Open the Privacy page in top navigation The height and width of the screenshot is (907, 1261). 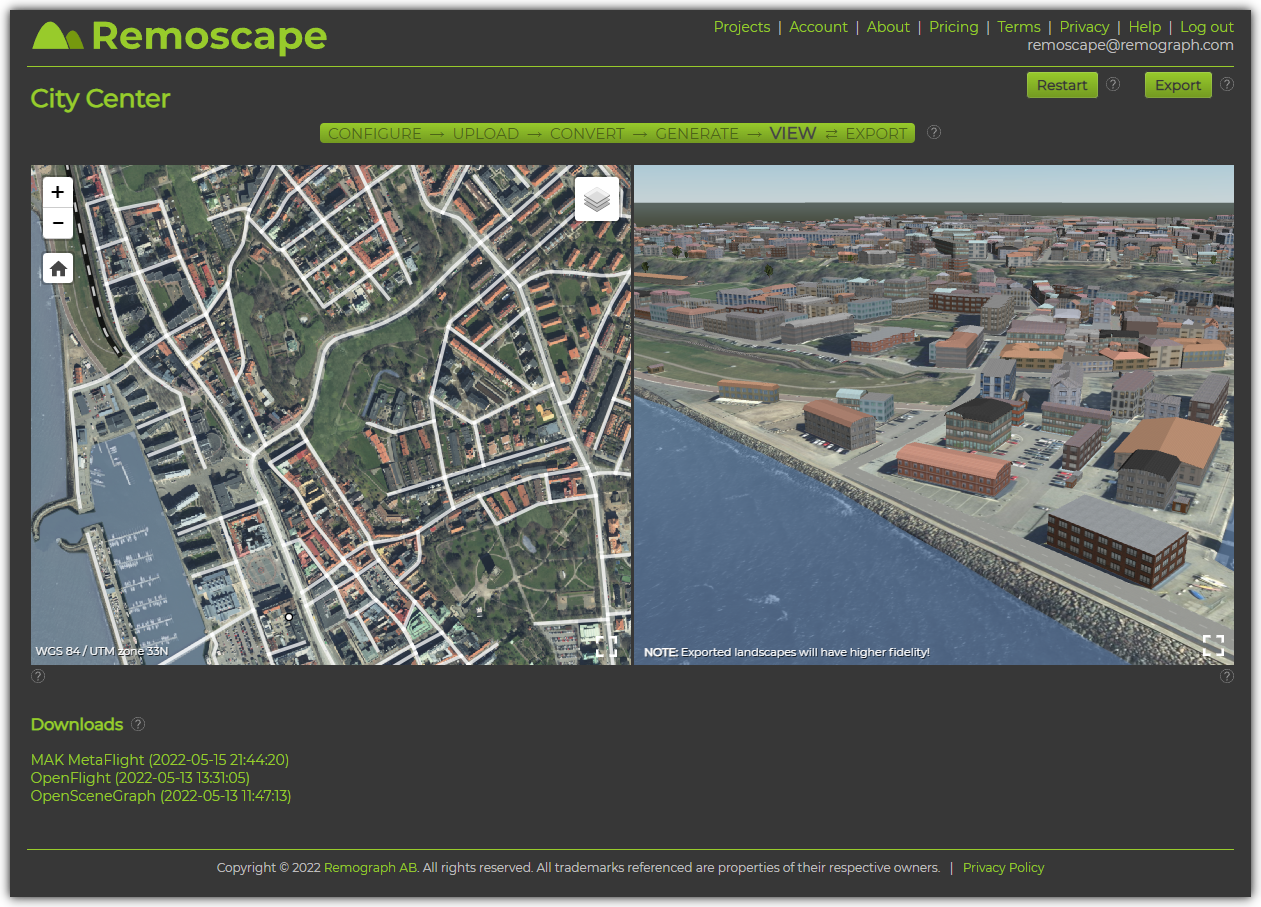[1084, 27]
